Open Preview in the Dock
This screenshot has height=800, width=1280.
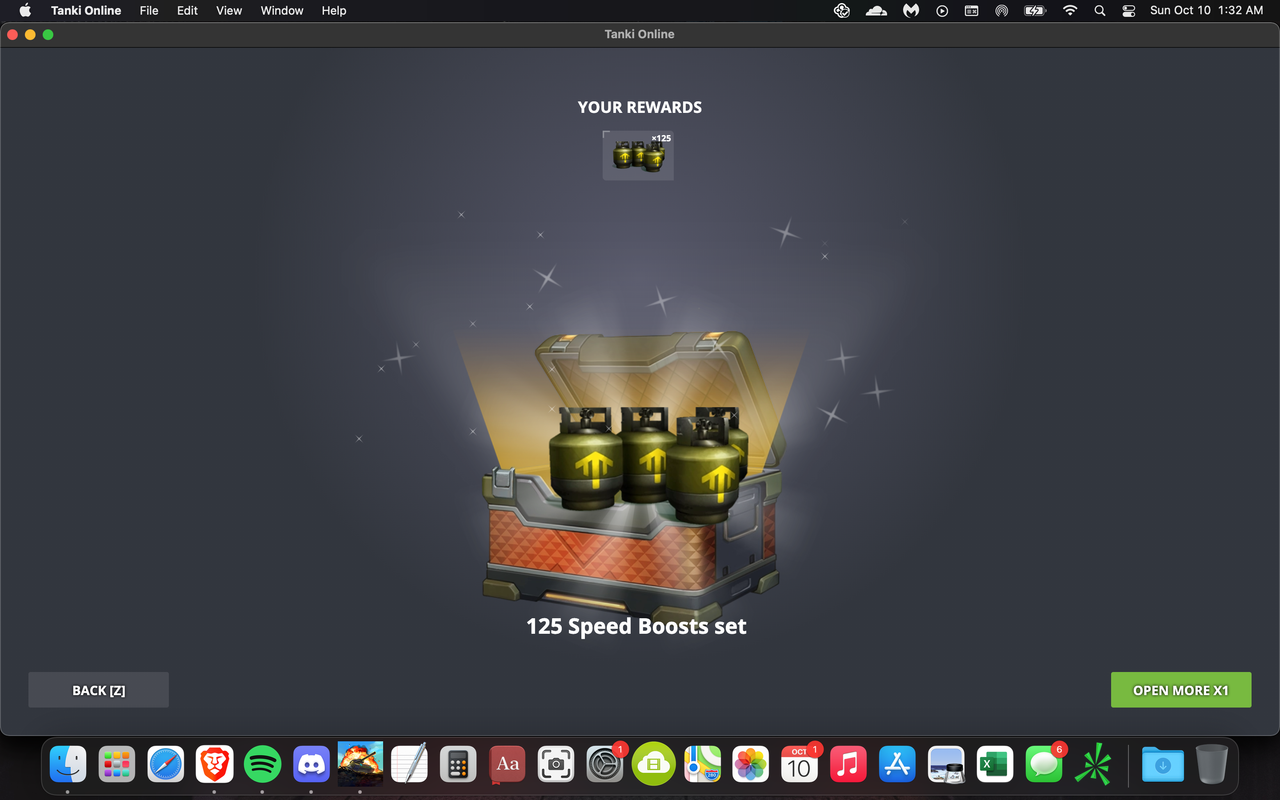(946, 765)
